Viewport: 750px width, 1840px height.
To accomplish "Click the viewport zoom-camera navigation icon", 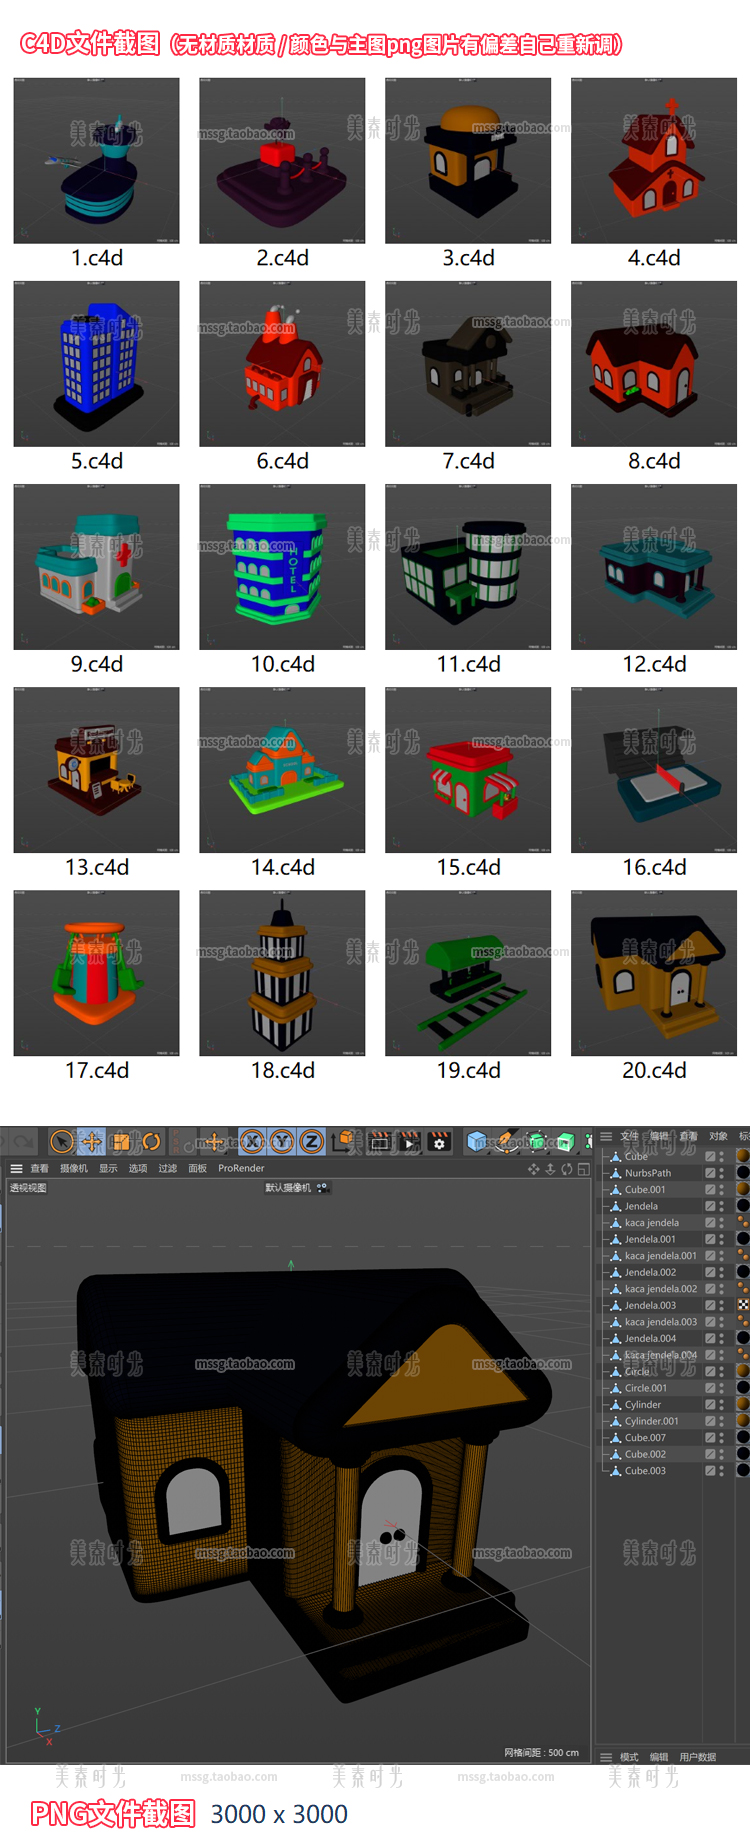I will (x=550, y=1169).
